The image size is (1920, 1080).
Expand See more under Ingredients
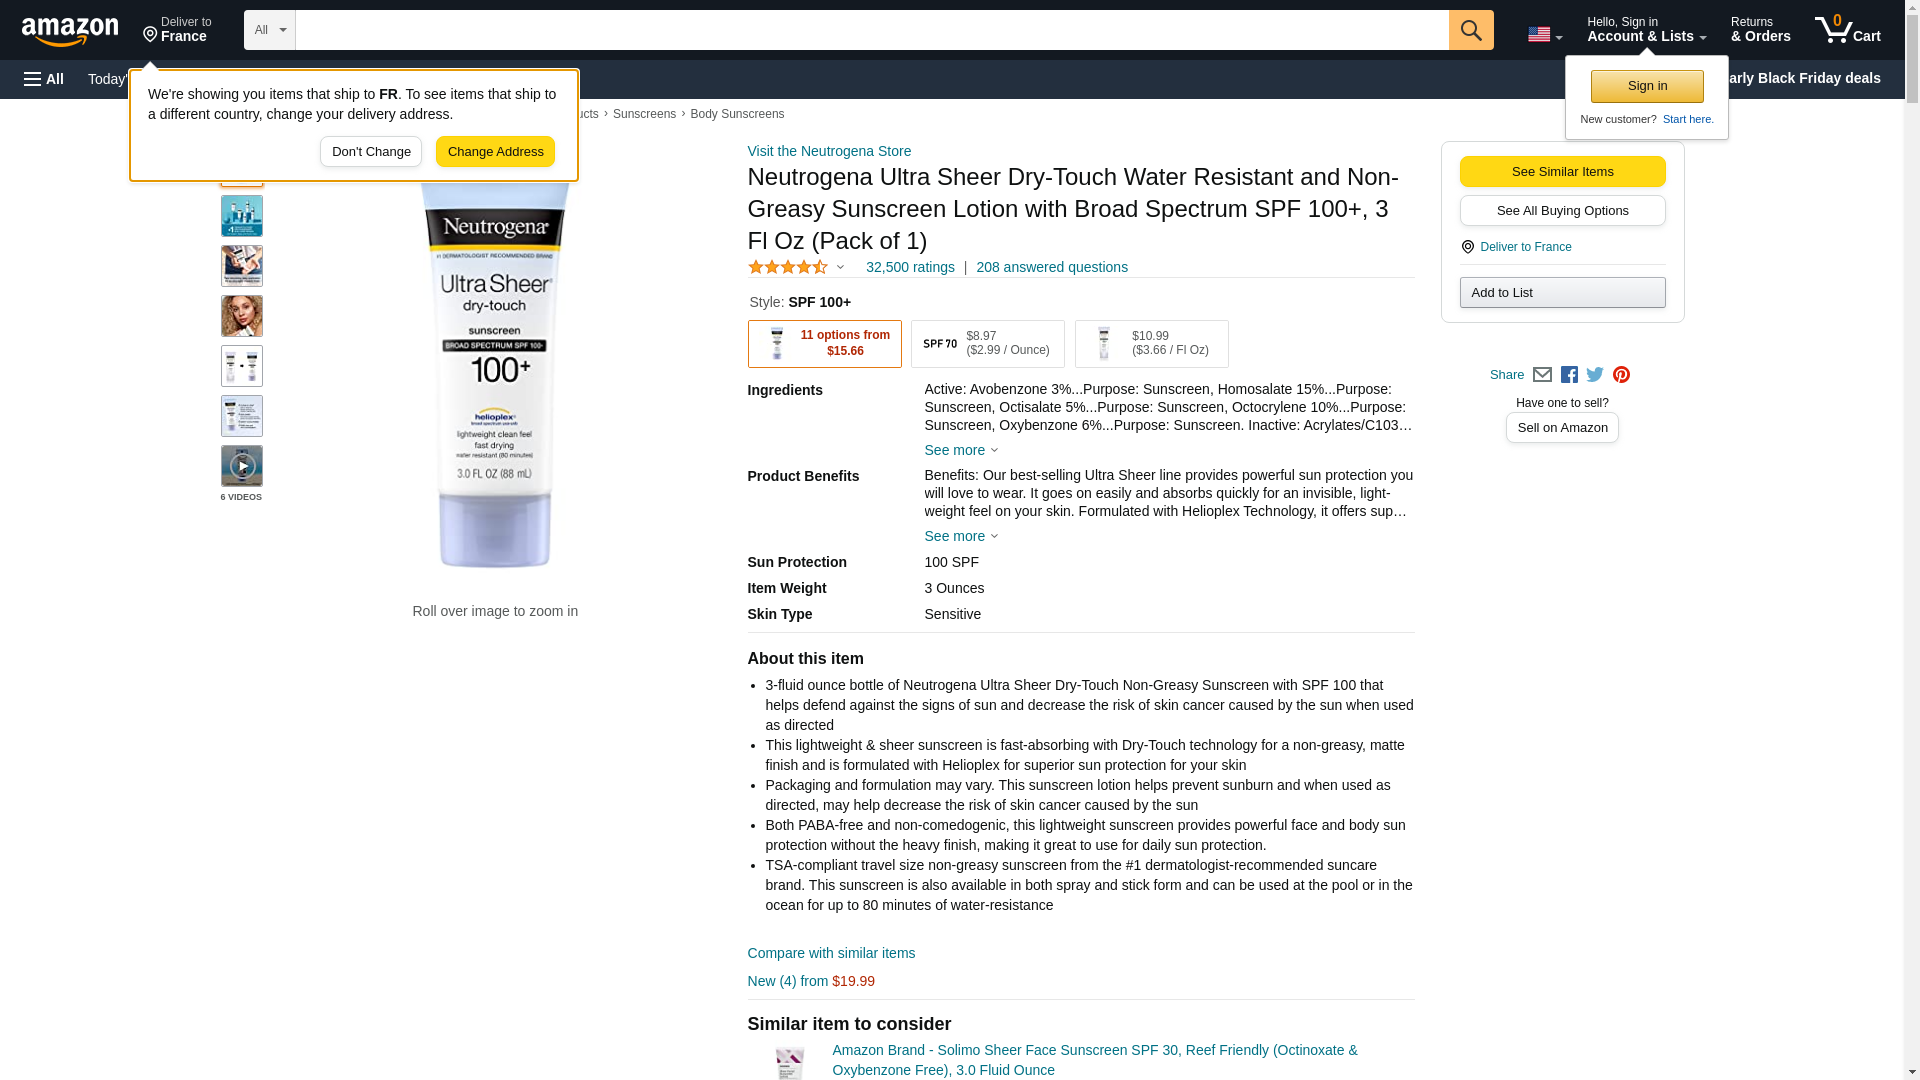(x=961, y=451)
